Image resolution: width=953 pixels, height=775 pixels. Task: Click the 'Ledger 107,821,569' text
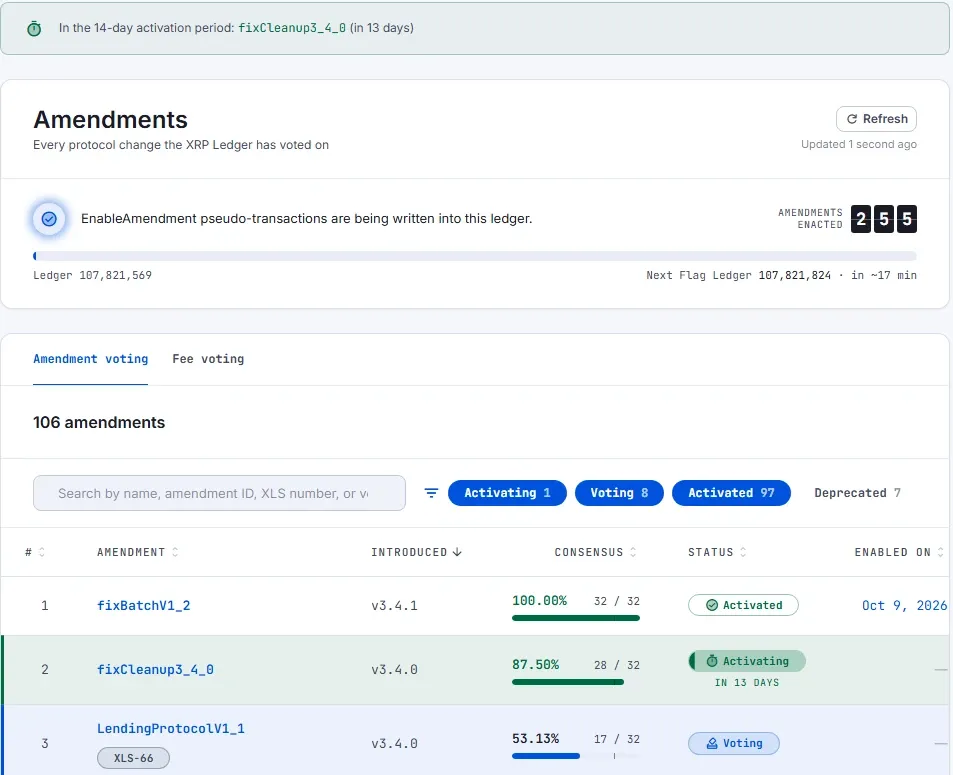tap(92, 275)
